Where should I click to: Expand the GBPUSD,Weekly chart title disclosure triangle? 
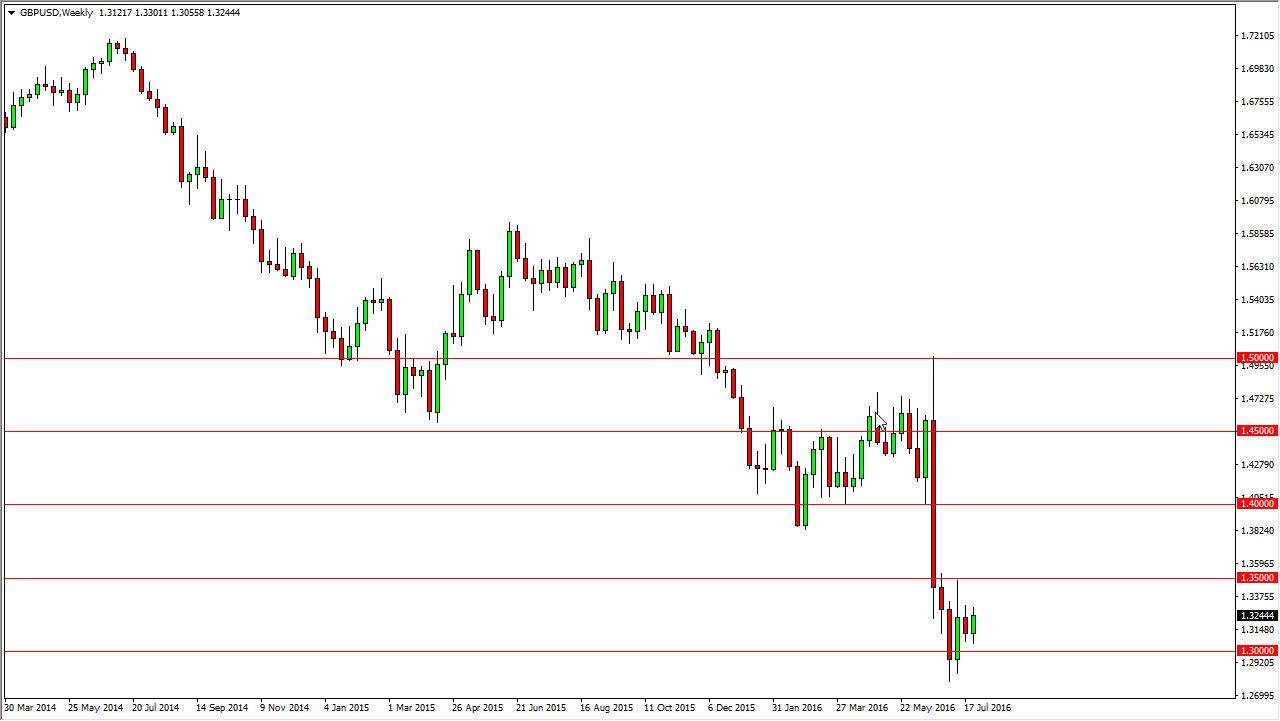(x=10, y=14)
